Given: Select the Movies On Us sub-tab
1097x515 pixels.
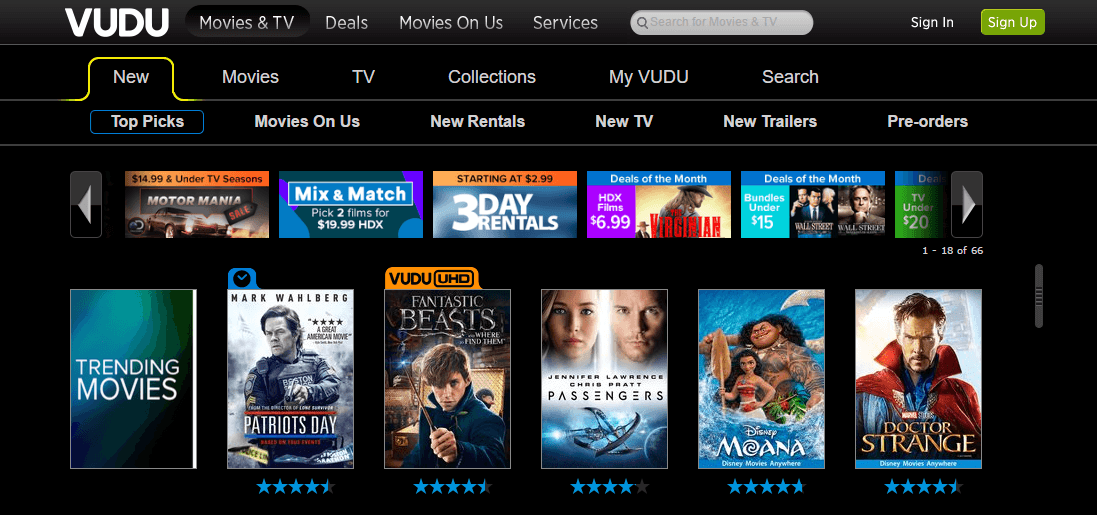Looking at the screenshot, I should (307, 122).
